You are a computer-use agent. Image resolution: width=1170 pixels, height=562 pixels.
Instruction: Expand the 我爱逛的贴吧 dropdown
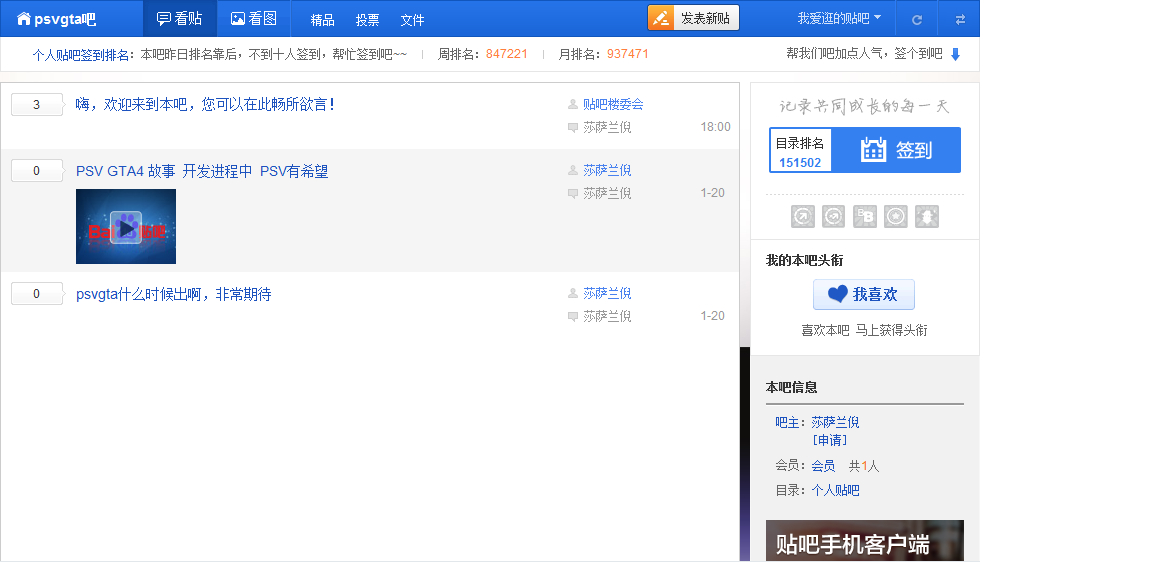click(839, 19)
